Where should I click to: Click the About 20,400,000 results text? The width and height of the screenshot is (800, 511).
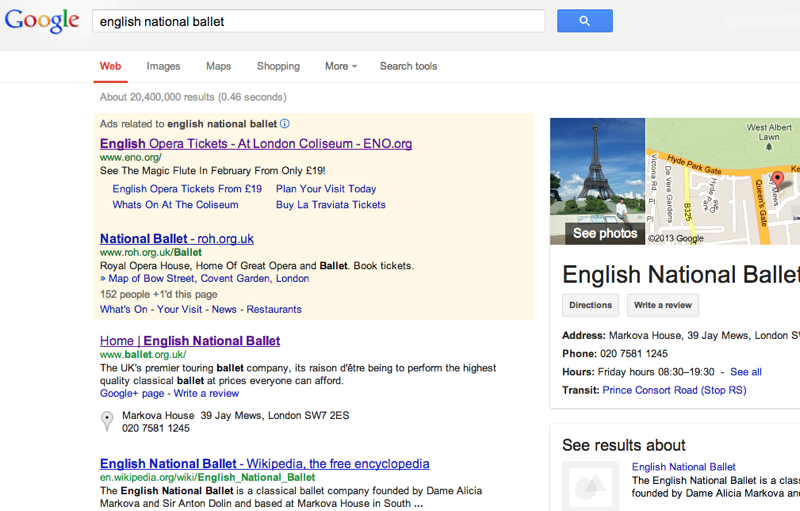193,97
